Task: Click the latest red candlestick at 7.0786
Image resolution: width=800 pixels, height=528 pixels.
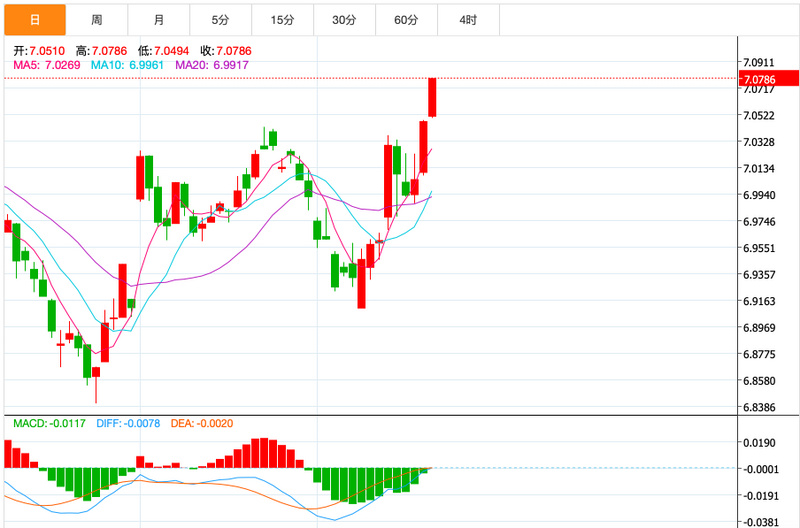Action: point(432,97)
